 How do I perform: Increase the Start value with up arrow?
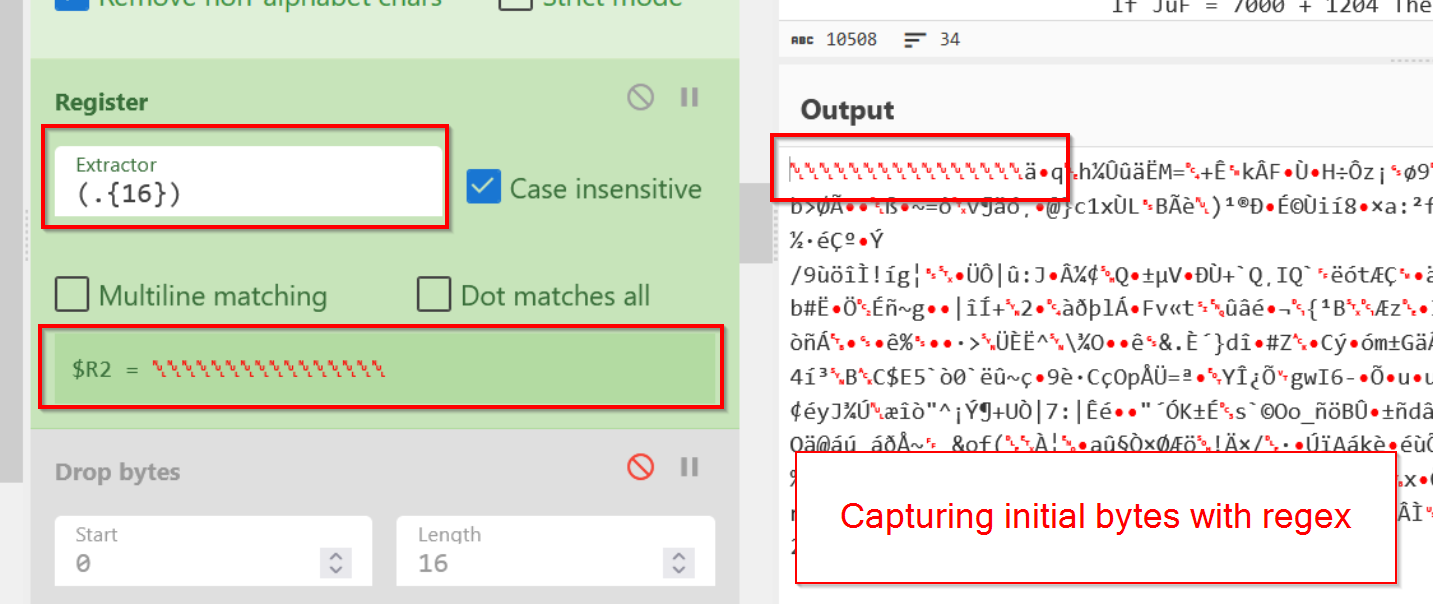[x=336, y=556]
